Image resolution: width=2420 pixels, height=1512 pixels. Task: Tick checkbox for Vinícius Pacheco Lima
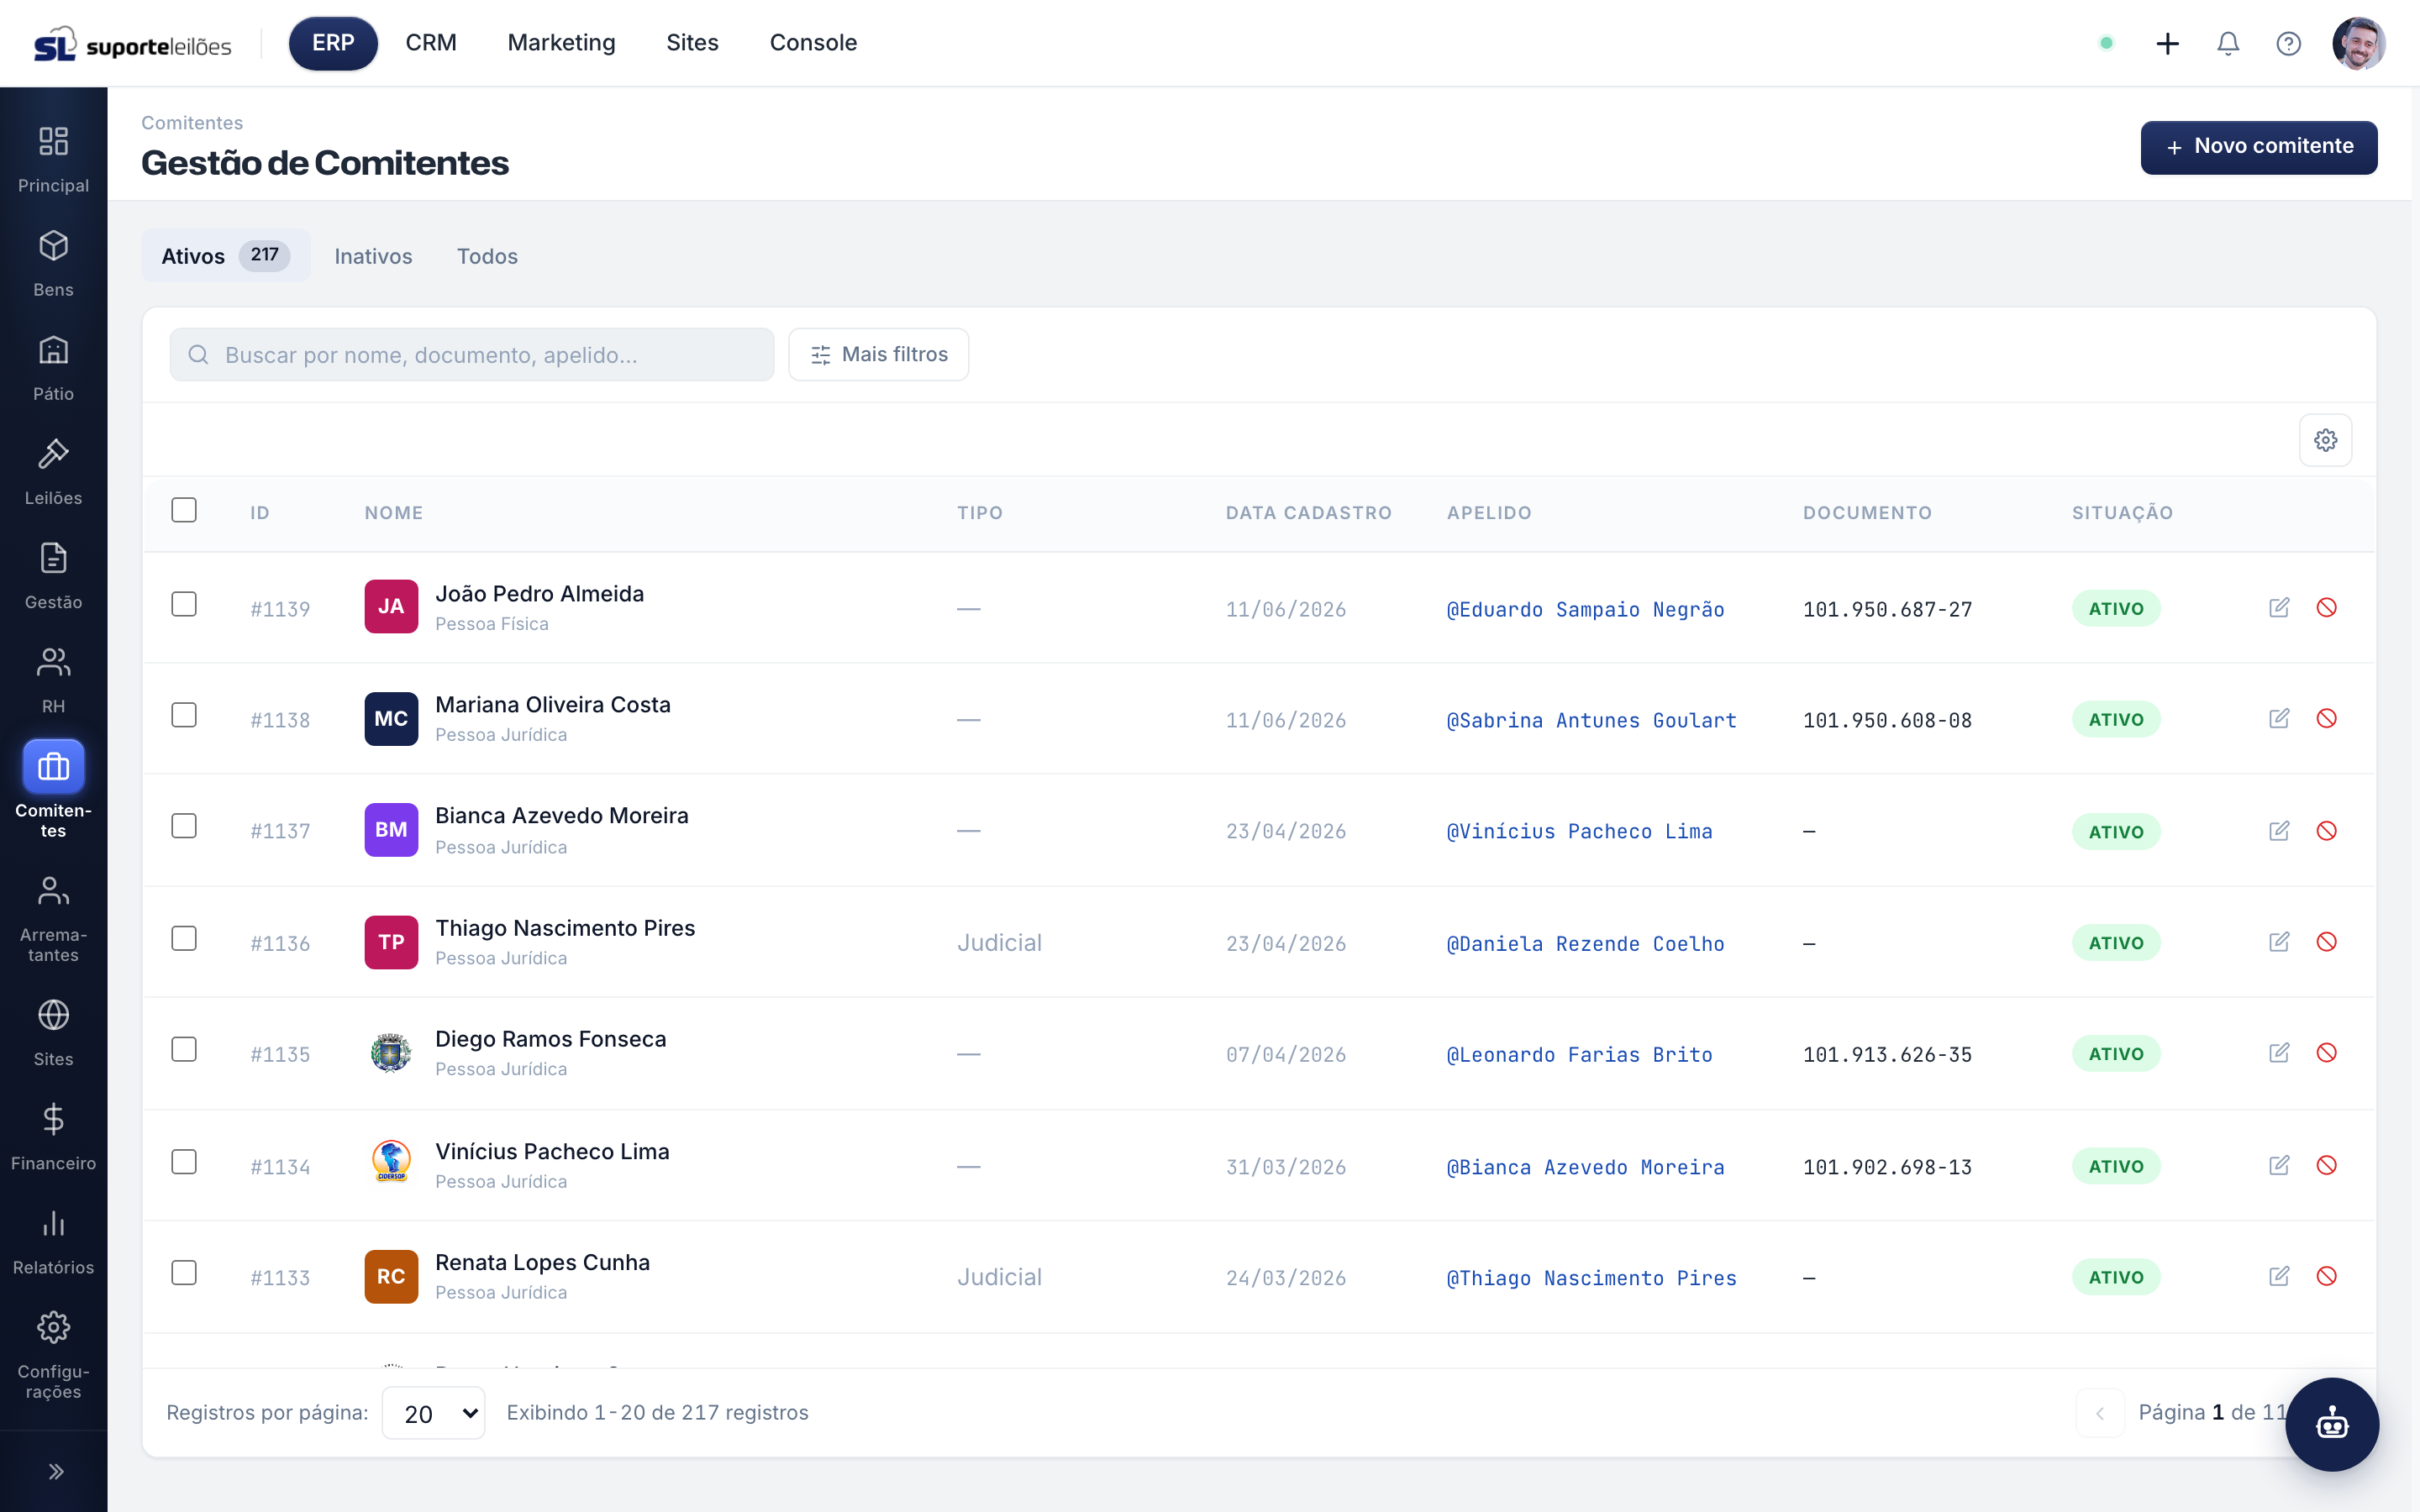pos(184,1162)
